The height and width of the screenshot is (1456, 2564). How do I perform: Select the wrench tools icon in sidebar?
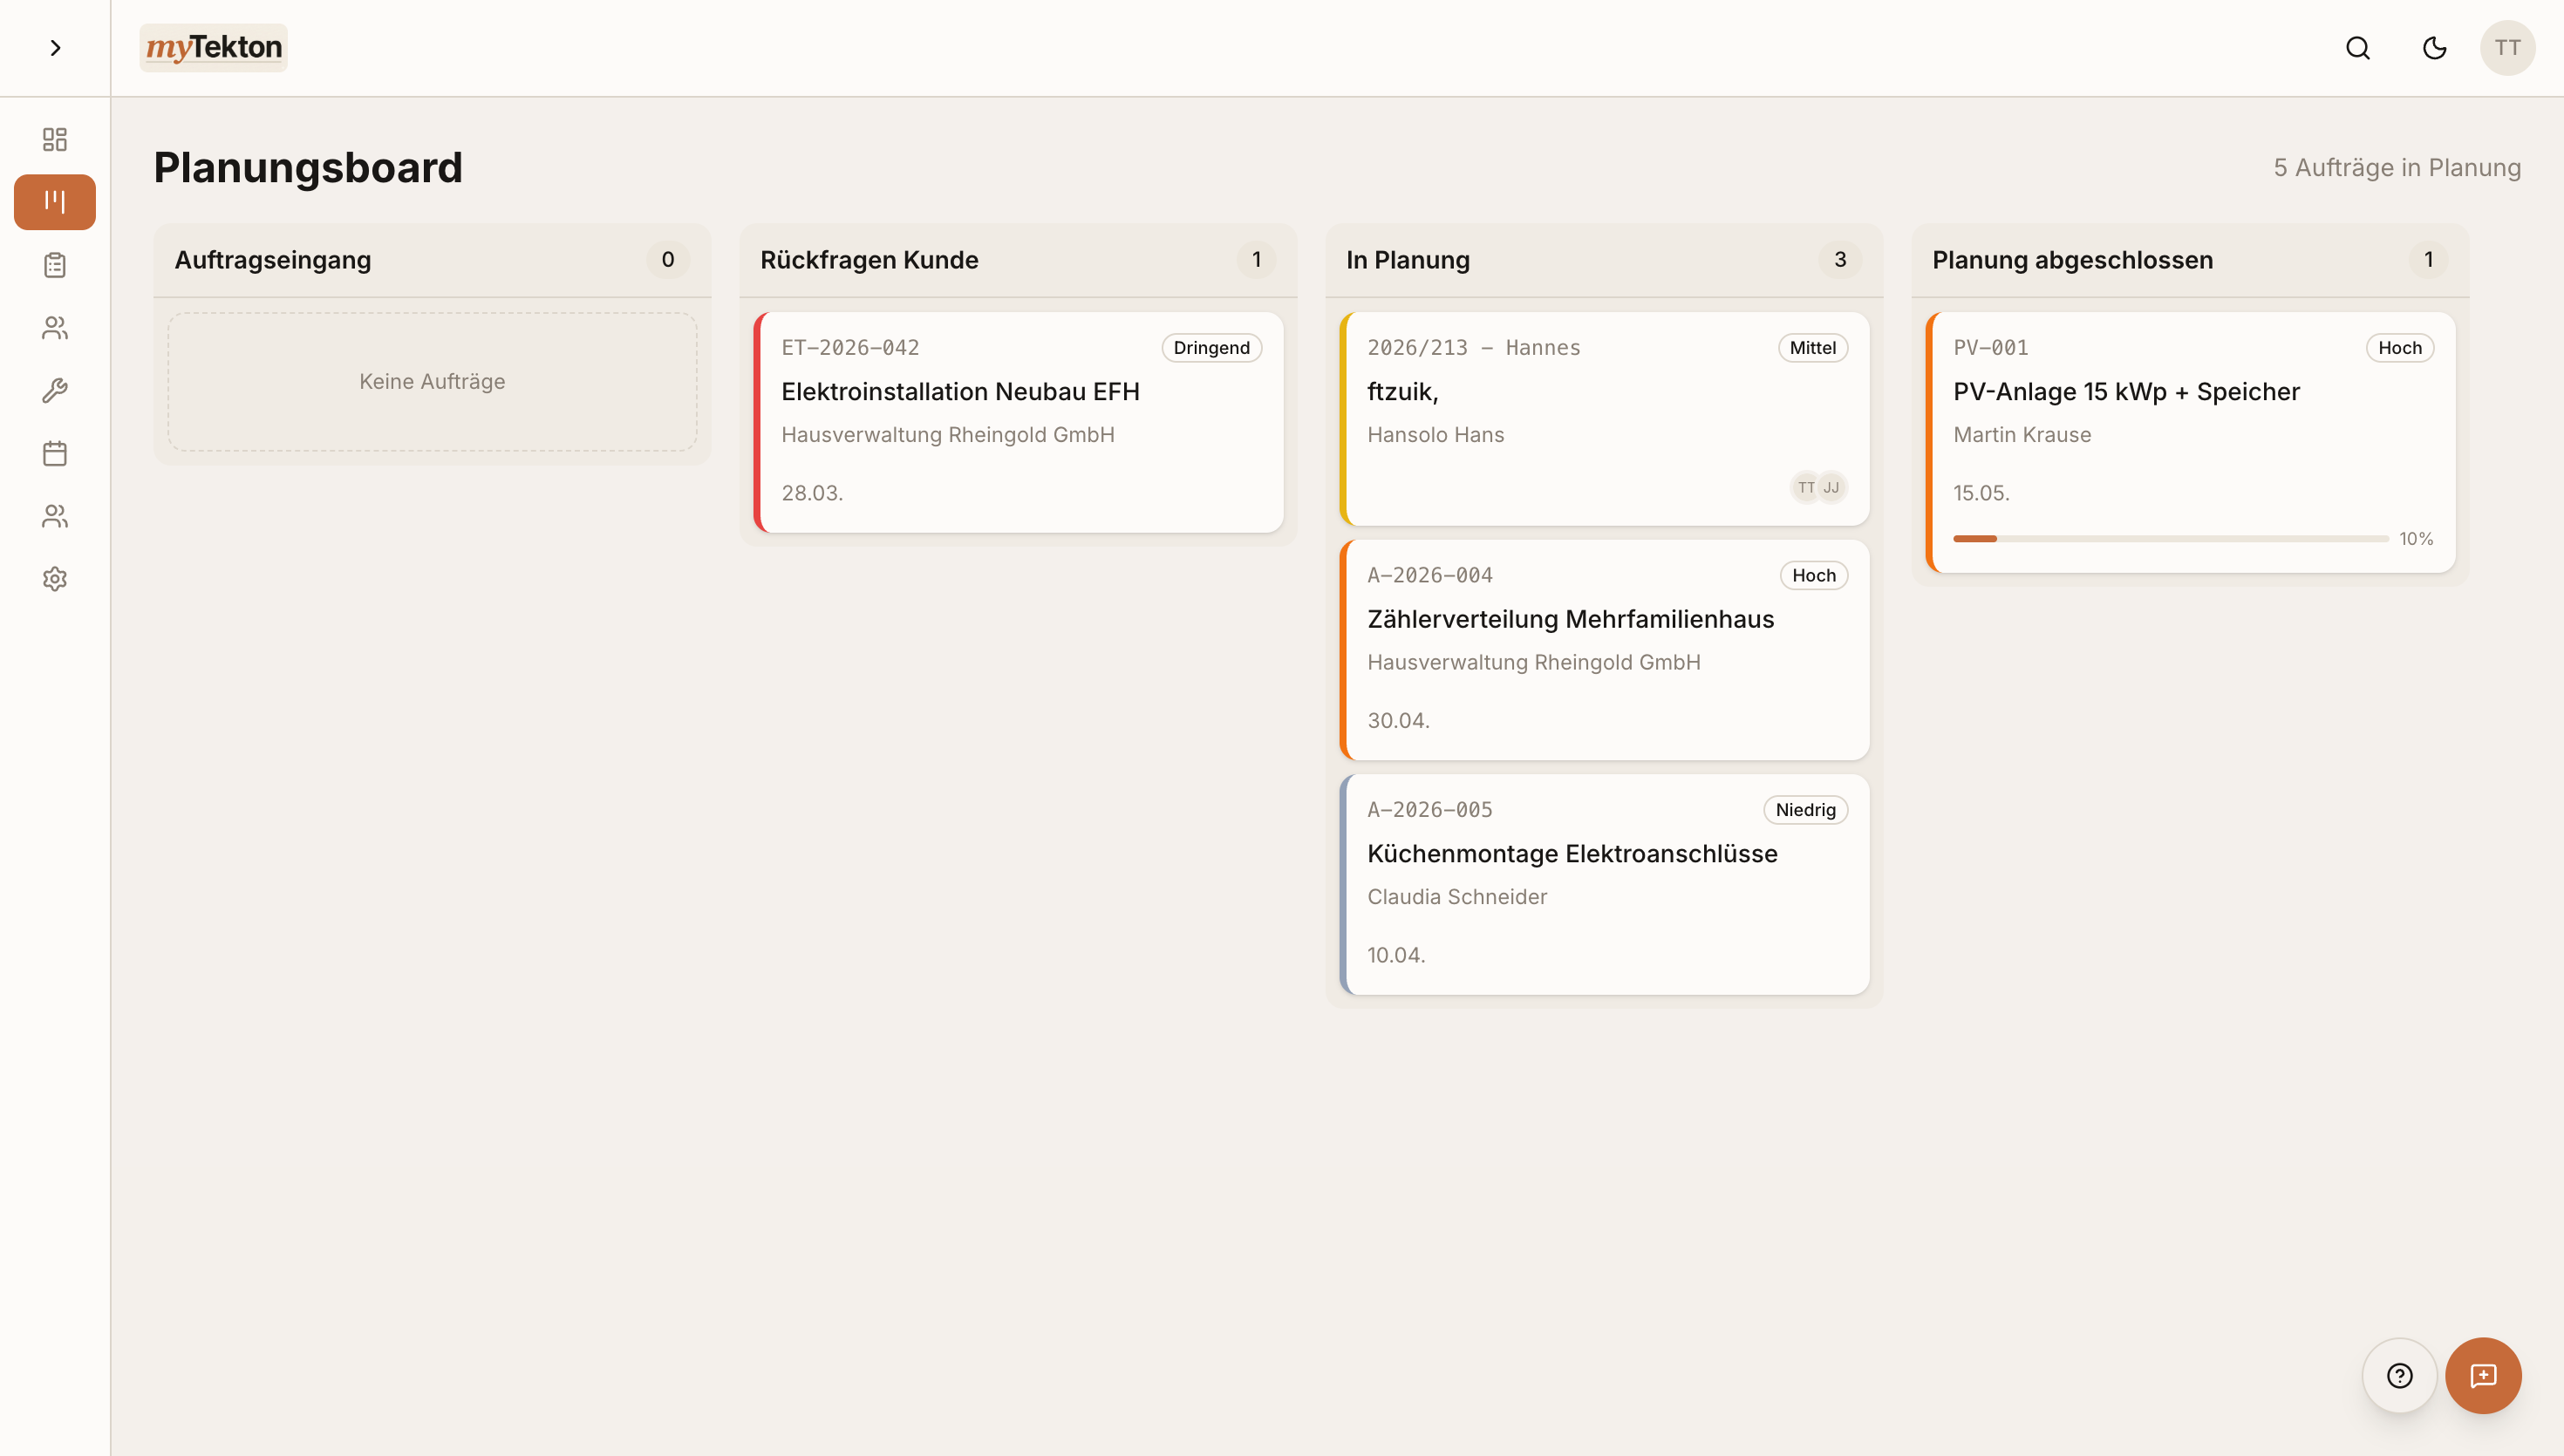(x=54, y=390)
